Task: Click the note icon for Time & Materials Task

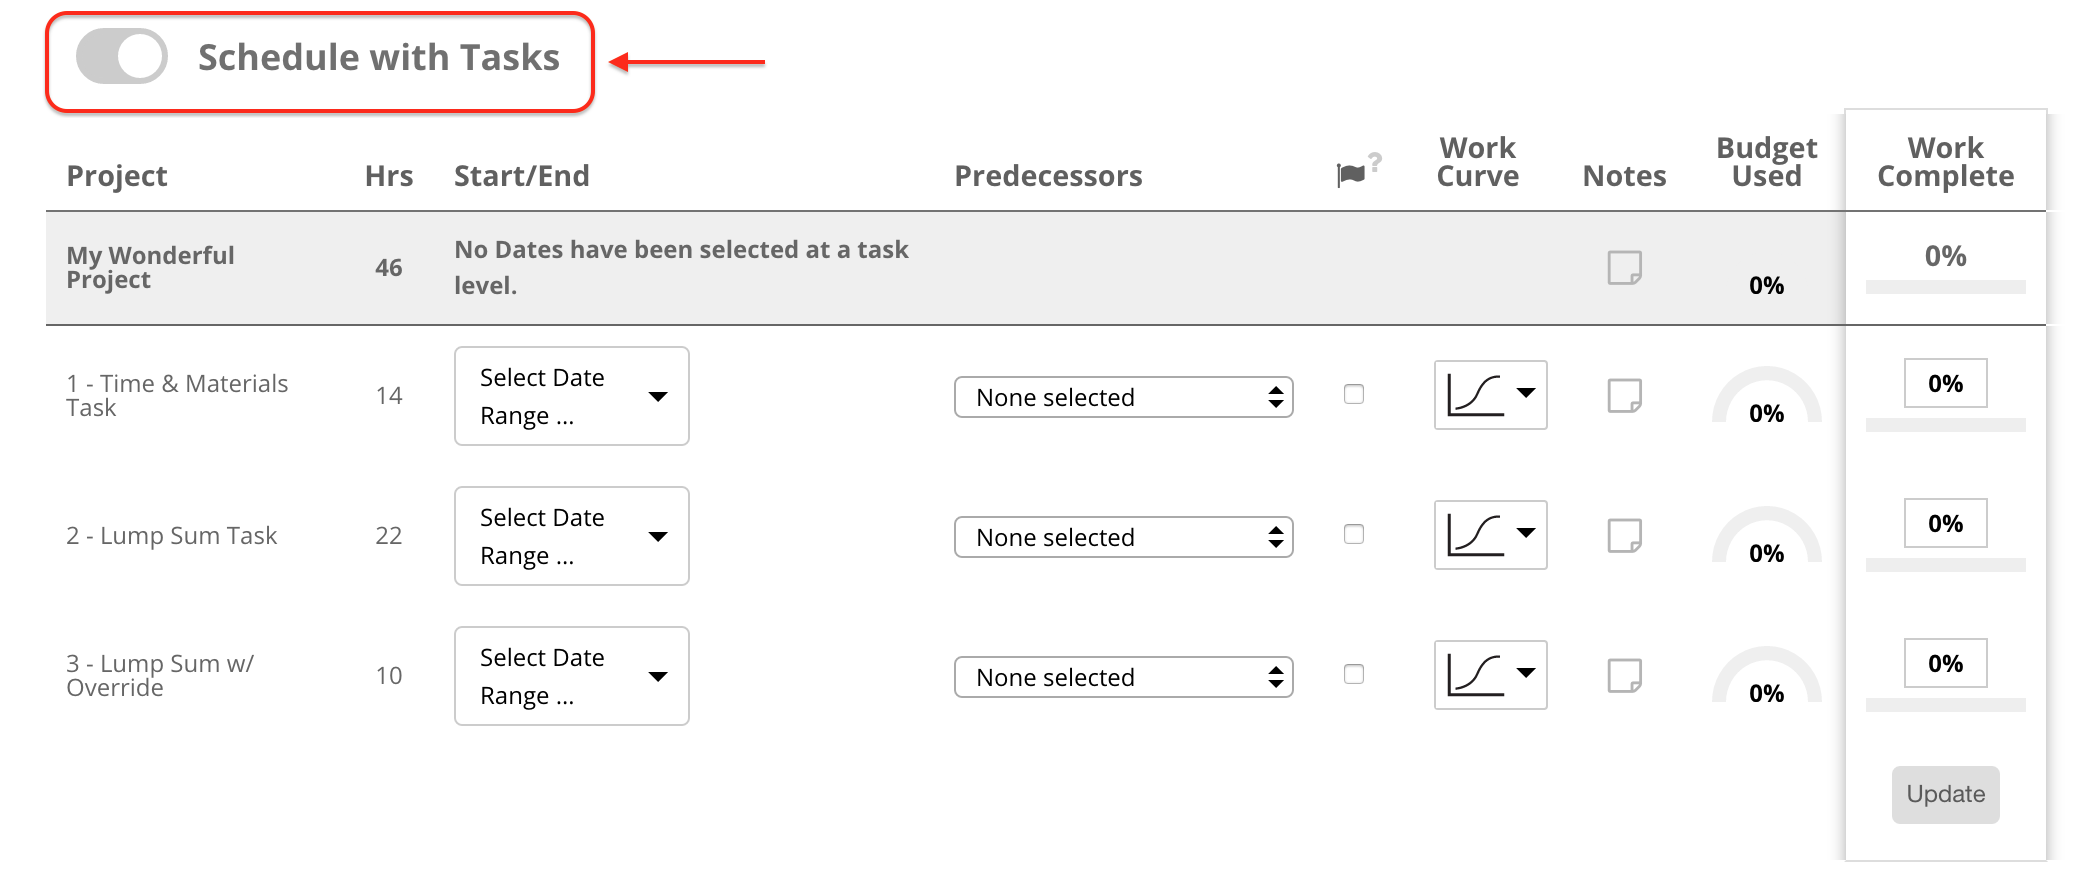Action: tap(1625, 395)
